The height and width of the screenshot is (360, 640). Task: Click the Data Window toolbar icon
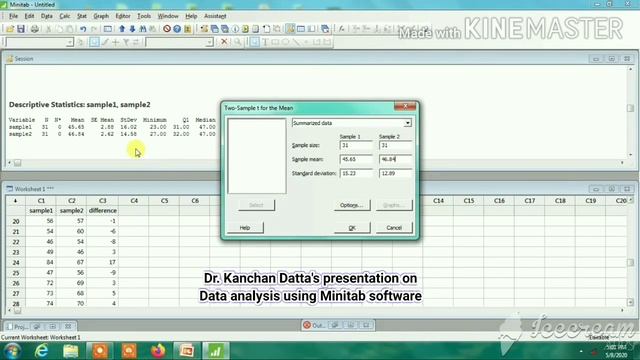pyautogui.click(x=301, y=29)
